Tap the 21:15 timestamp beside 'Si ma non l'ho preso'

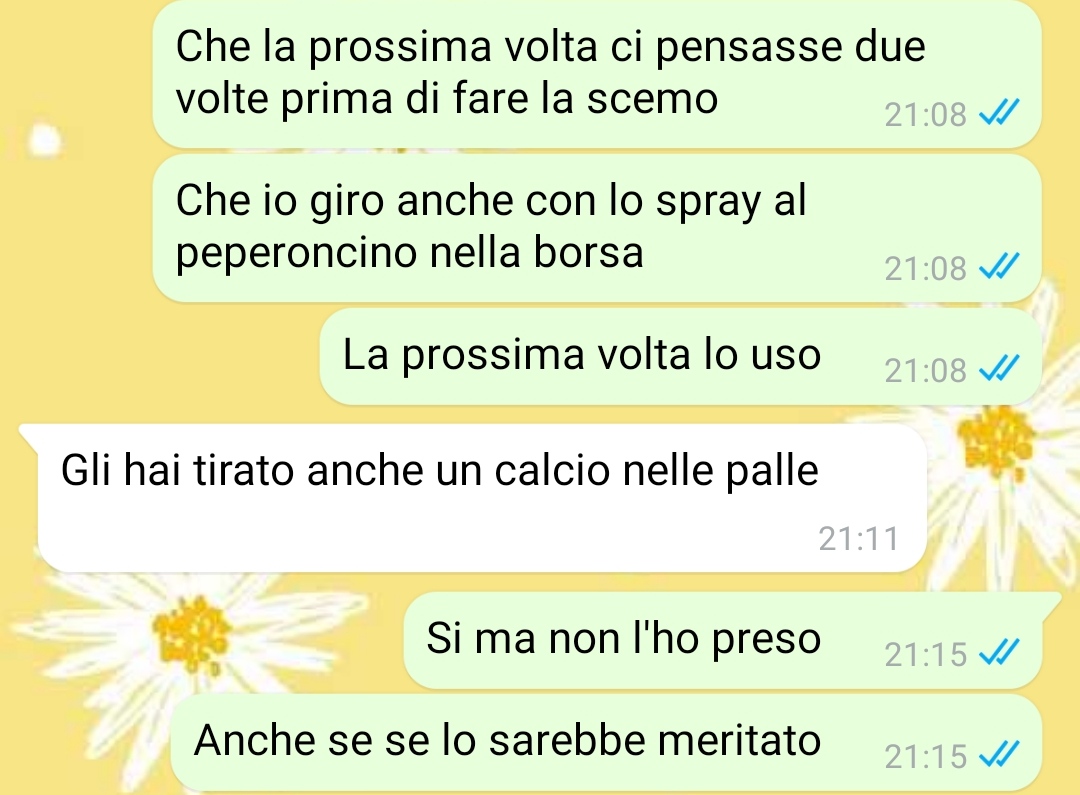click(x=926, y=654)
